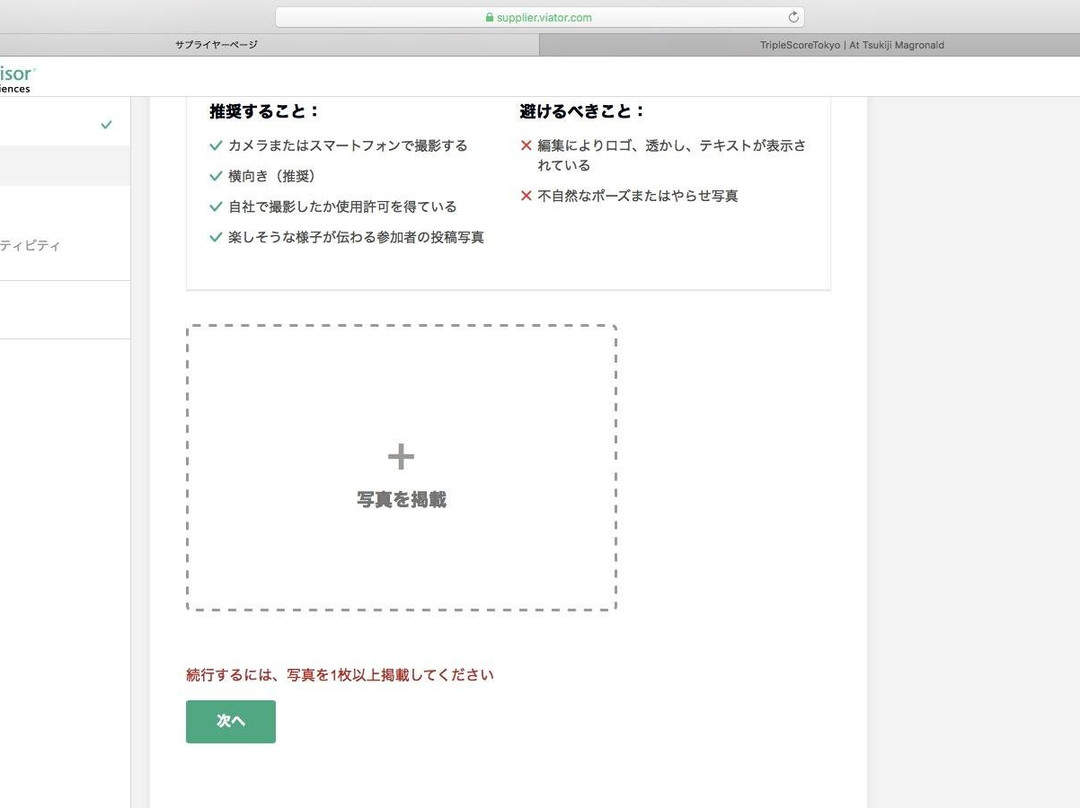Click the checkmark before 自社で撮影したか使用許可を得ている
This screenshot has width=1080, height=808.
click(x=216, y=207)
